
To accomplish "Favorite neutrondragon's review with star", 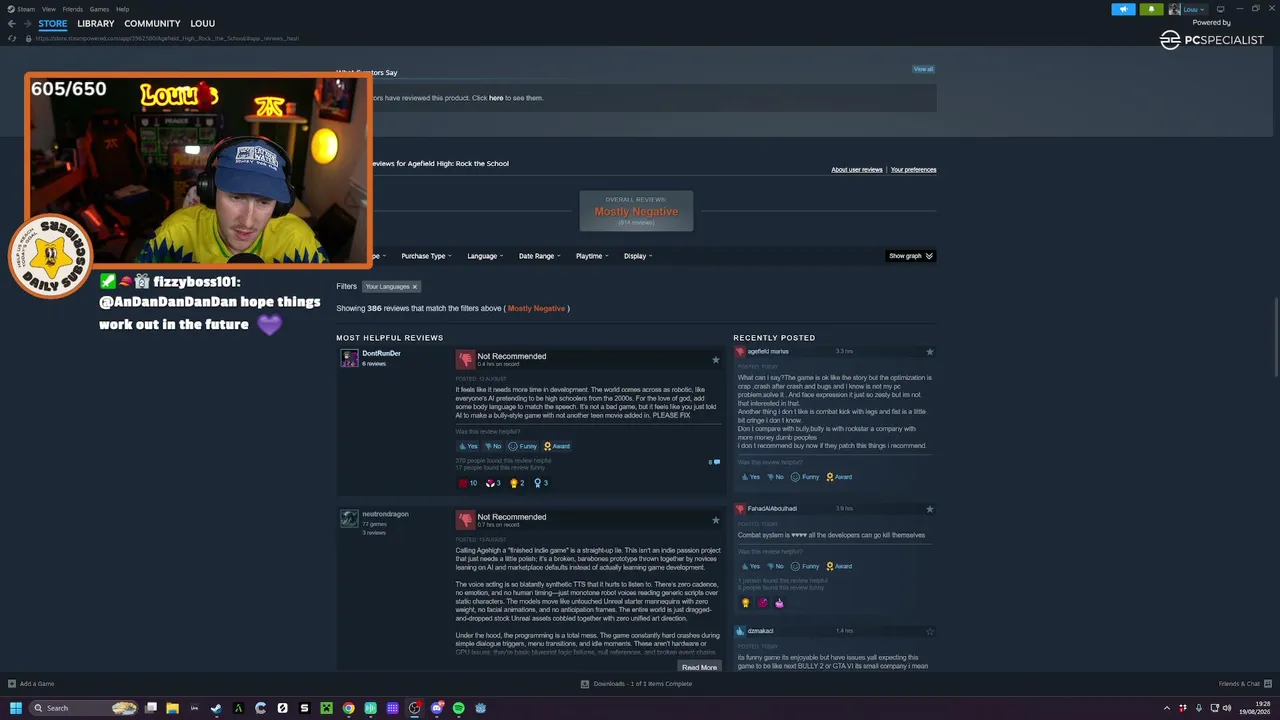I will click(715, 520).
